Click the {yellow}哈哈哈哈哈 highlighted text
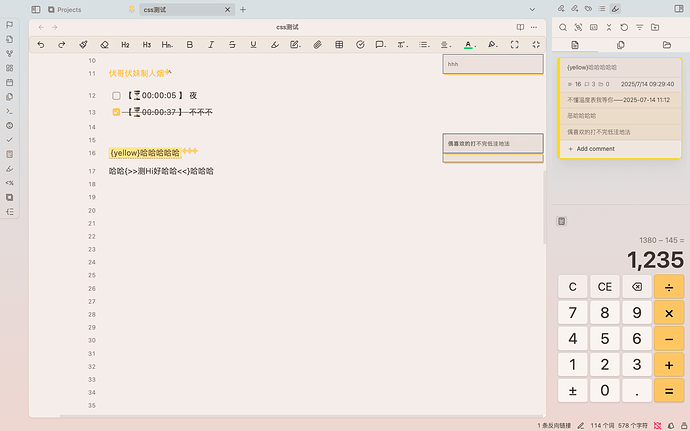 coord(145,153)
